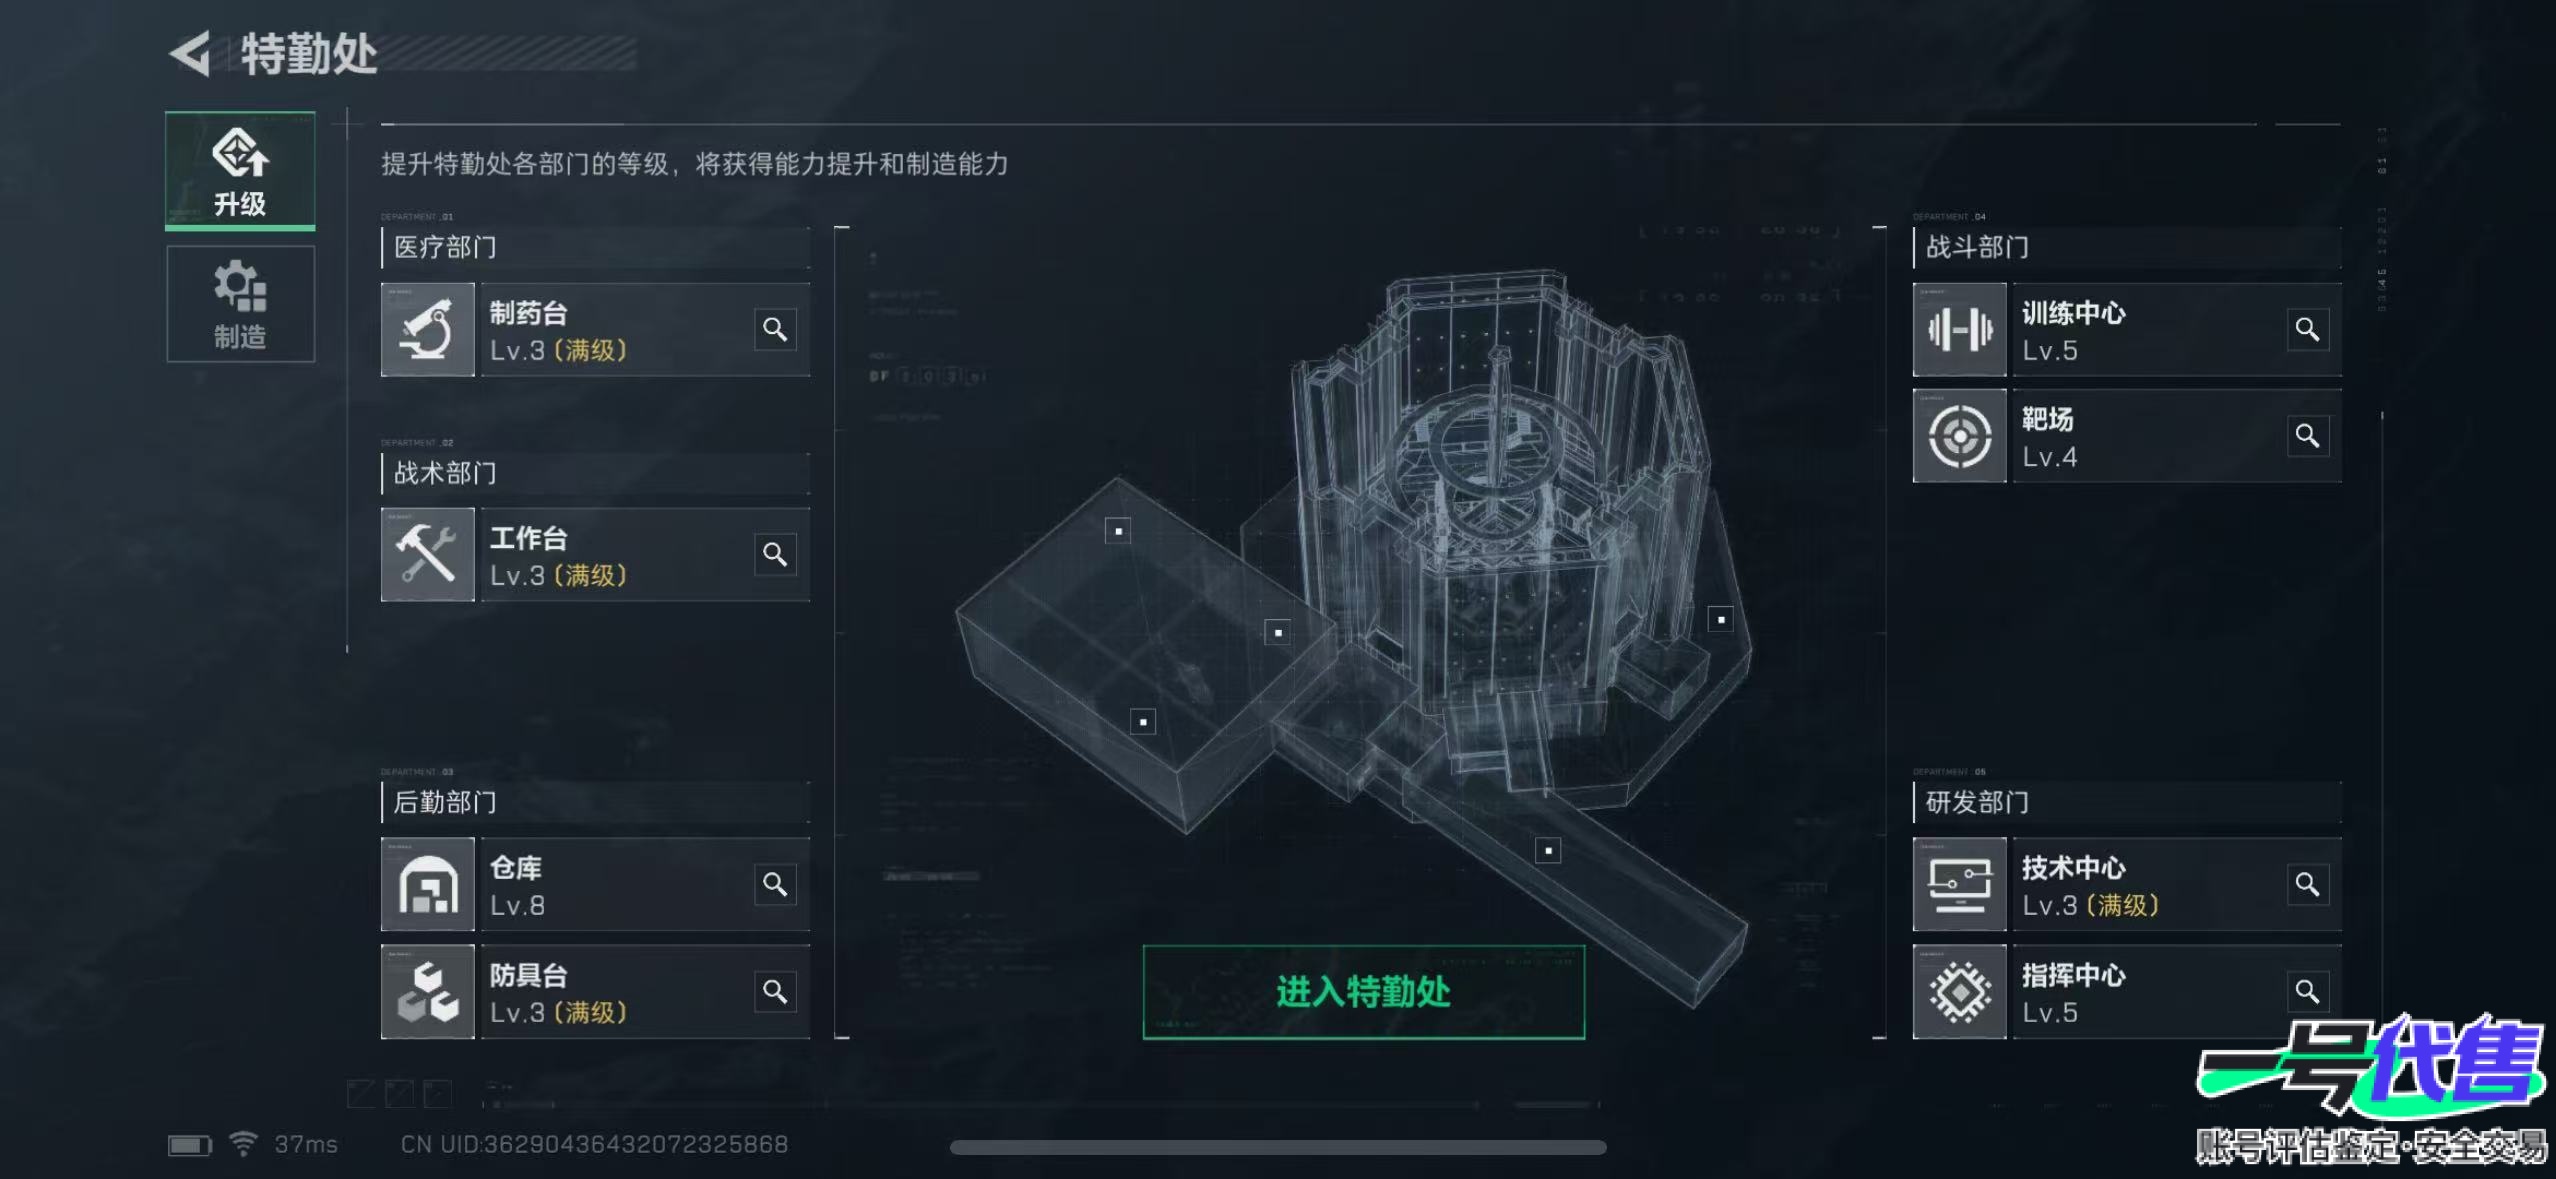
Task: Open the 仓库 warehouse icon
Action: tap(428, 885)
